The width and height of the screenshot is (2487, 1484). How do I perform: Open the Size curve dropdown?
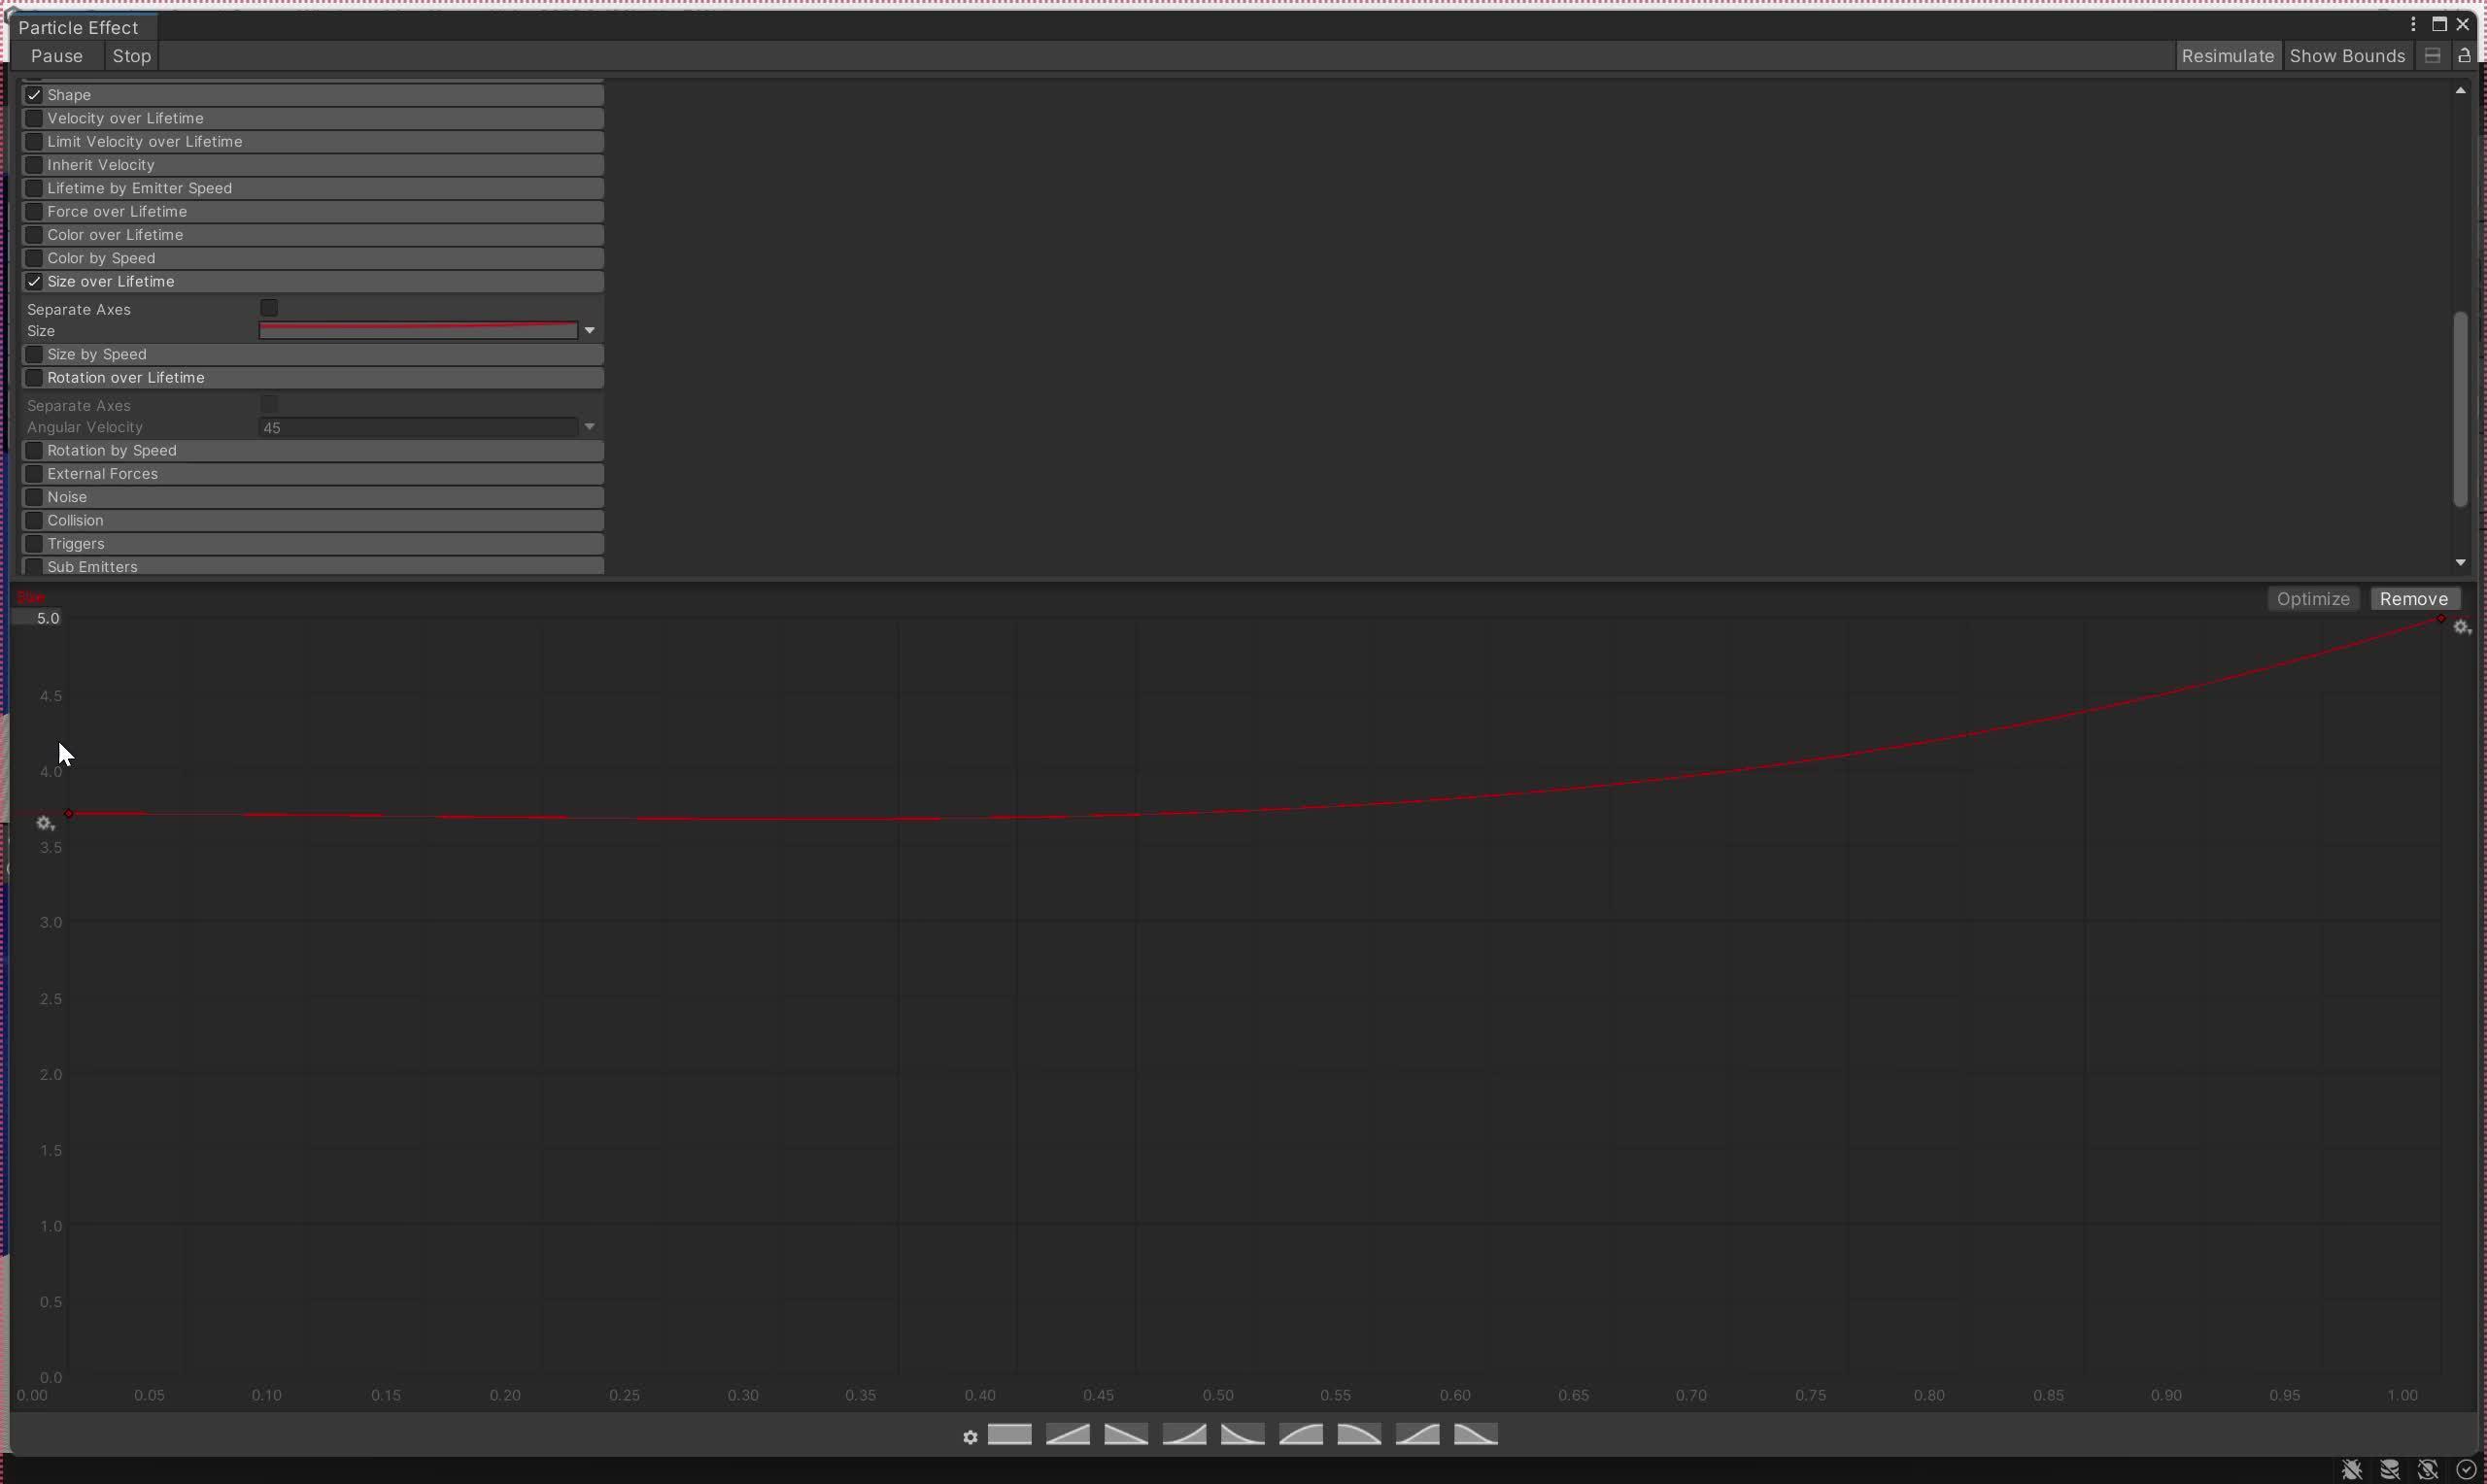point(589,330)
